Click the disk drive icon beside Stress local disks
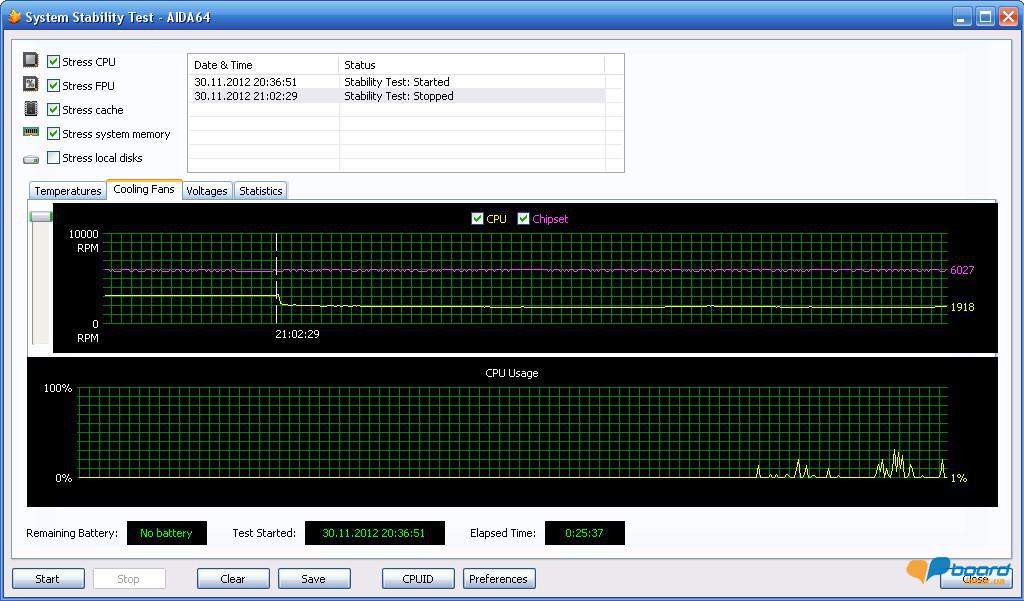This screenshot has height=601, width=1024. click(30, 158)
